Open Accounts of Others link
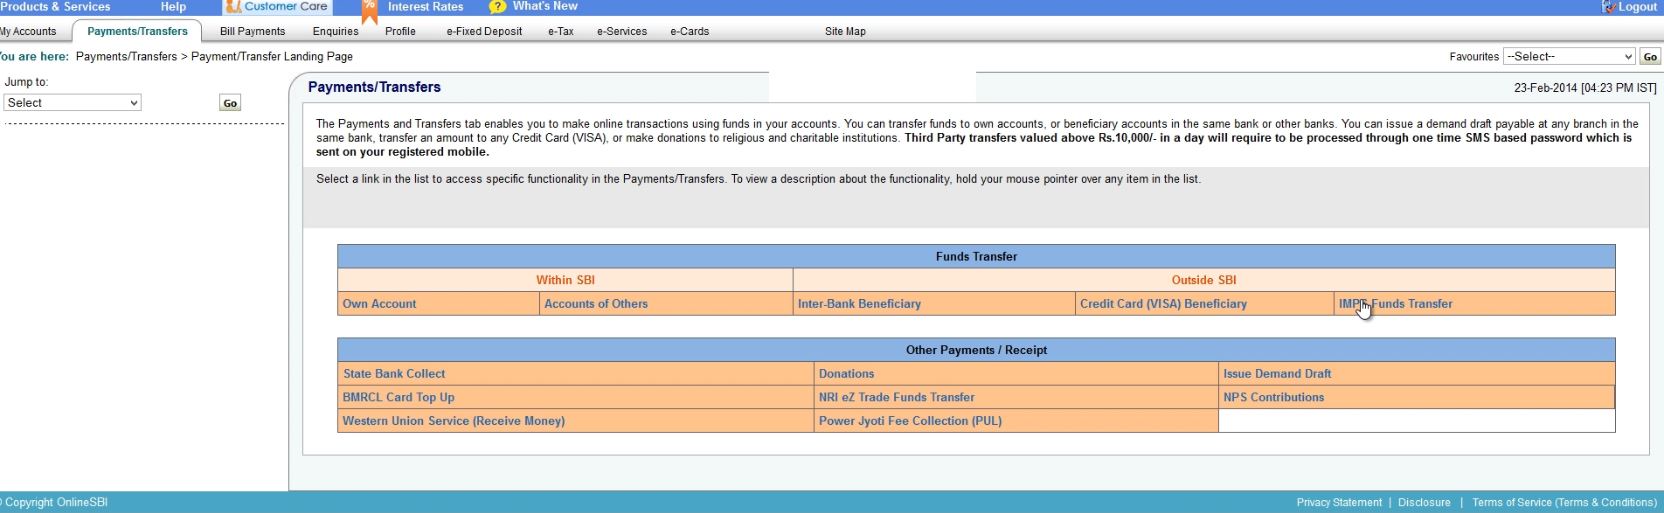1664x513 pixels. (x=596, y=304)
